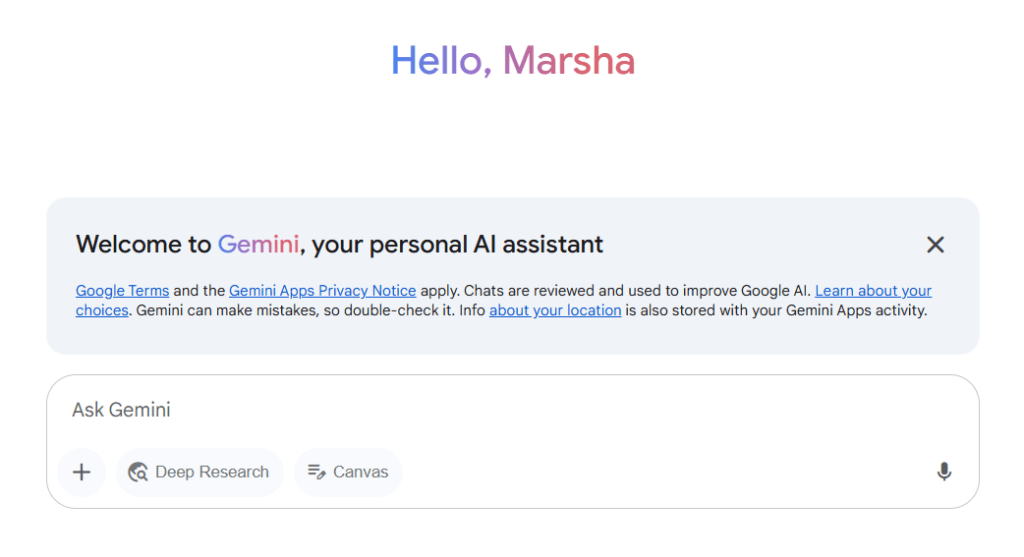The height and width of the screenshot is (557, 1024).
Task: Follow the Learn about your choices link
Action: point(873,291)
